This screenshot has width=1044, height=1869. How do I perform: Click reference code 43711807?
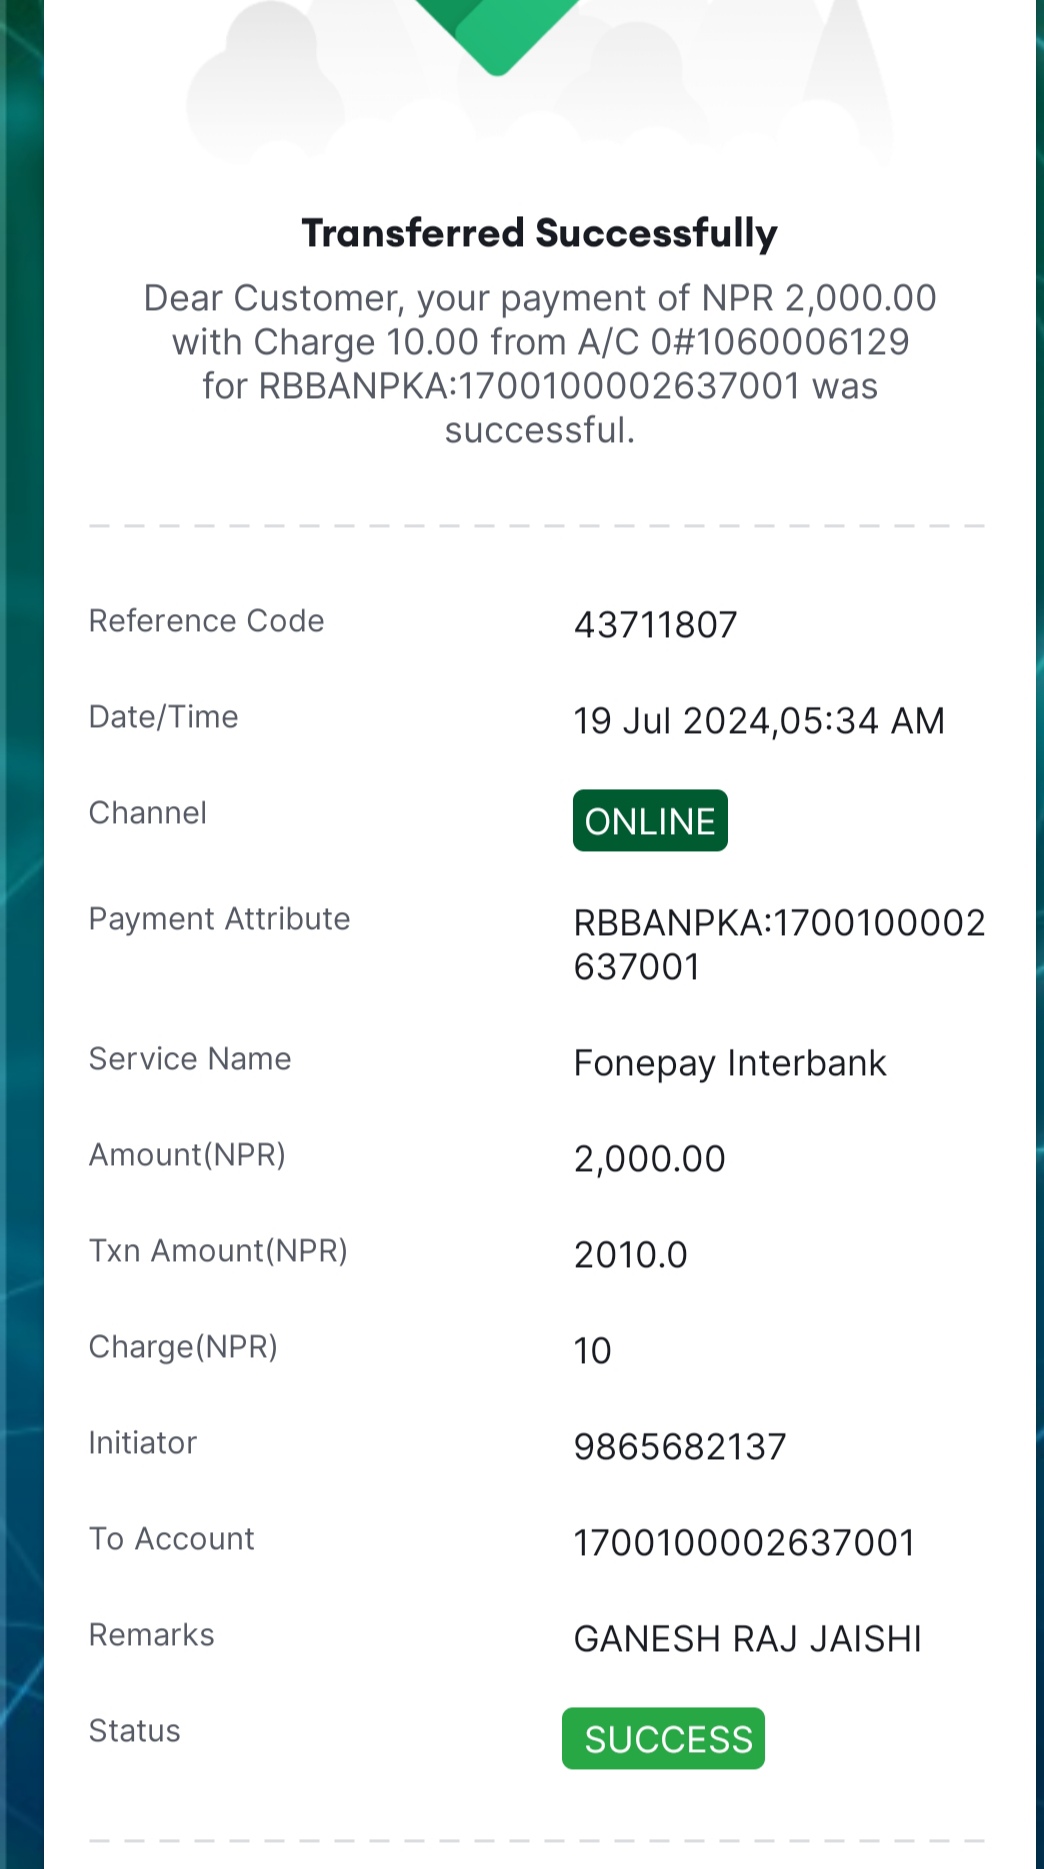(656, 625)
